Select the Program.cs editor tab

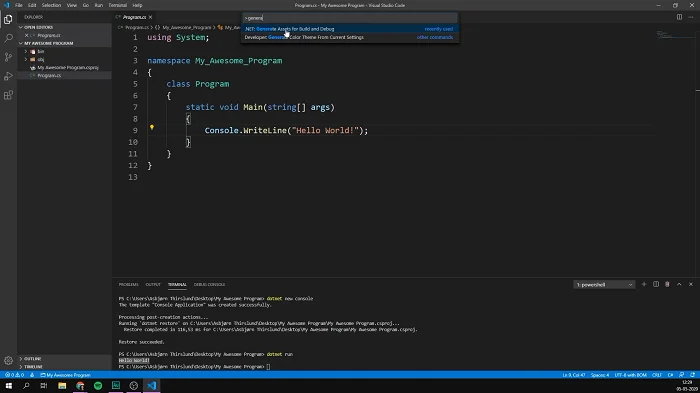pyautogui.click(x=133, y=17)
